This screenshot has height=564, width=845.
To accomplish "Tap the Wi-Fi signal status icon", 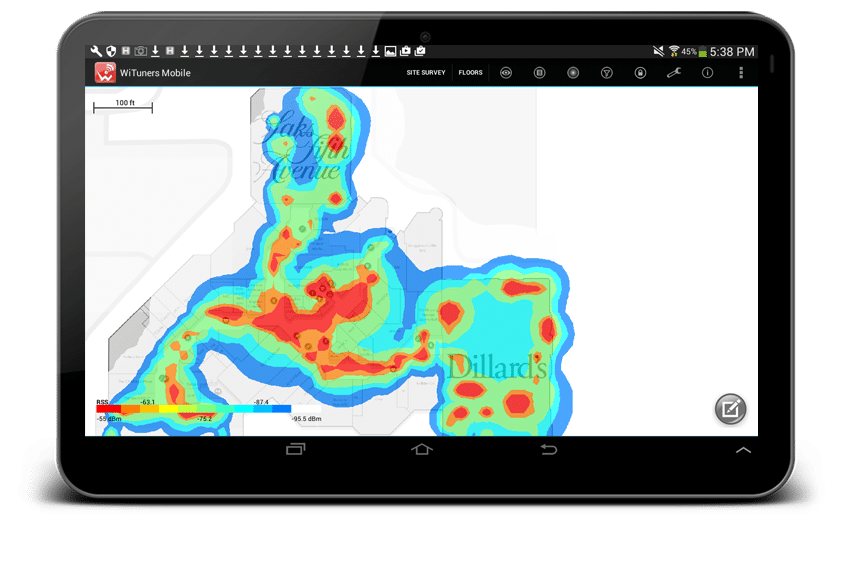I will pyautogui.click(x=674, y=51).
